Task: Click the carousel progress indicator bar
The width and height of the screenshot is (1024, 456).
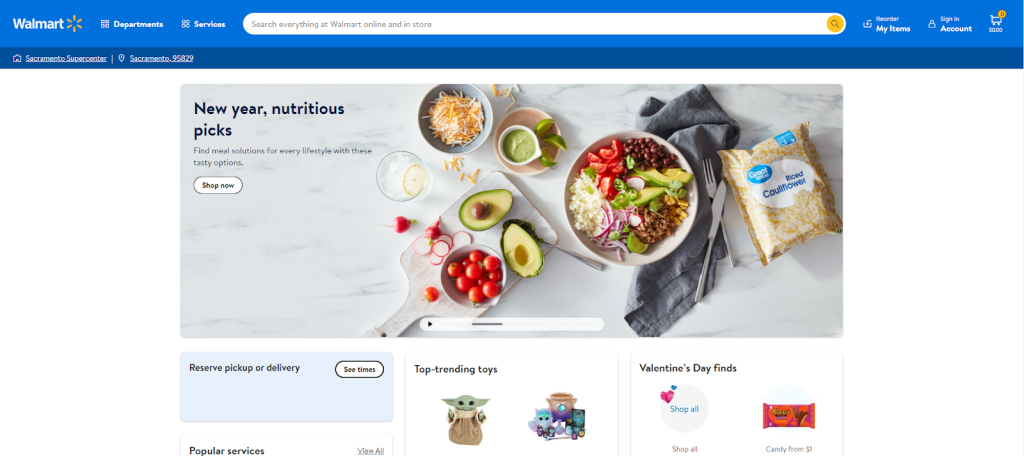Action: (x=487, y=324)
